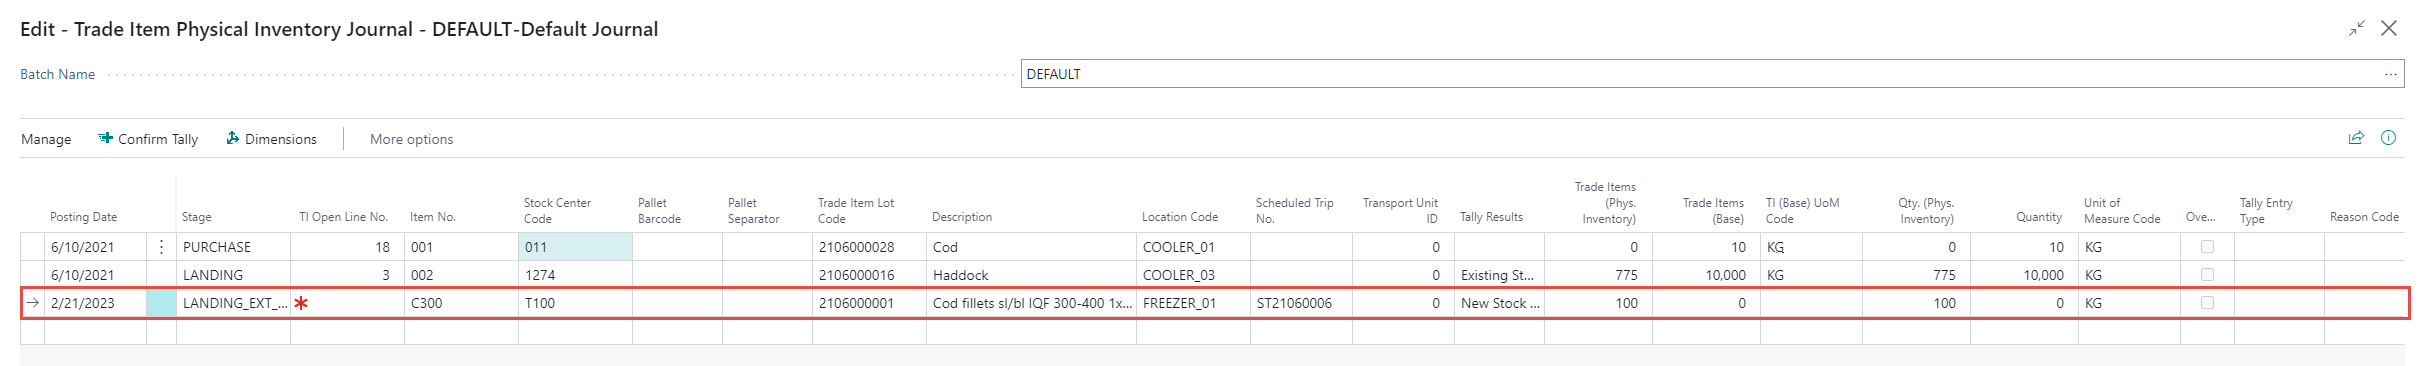Toggle the checkbox on the Haddock row
The image size is (2426, 366).
(x=2207, y=275)
